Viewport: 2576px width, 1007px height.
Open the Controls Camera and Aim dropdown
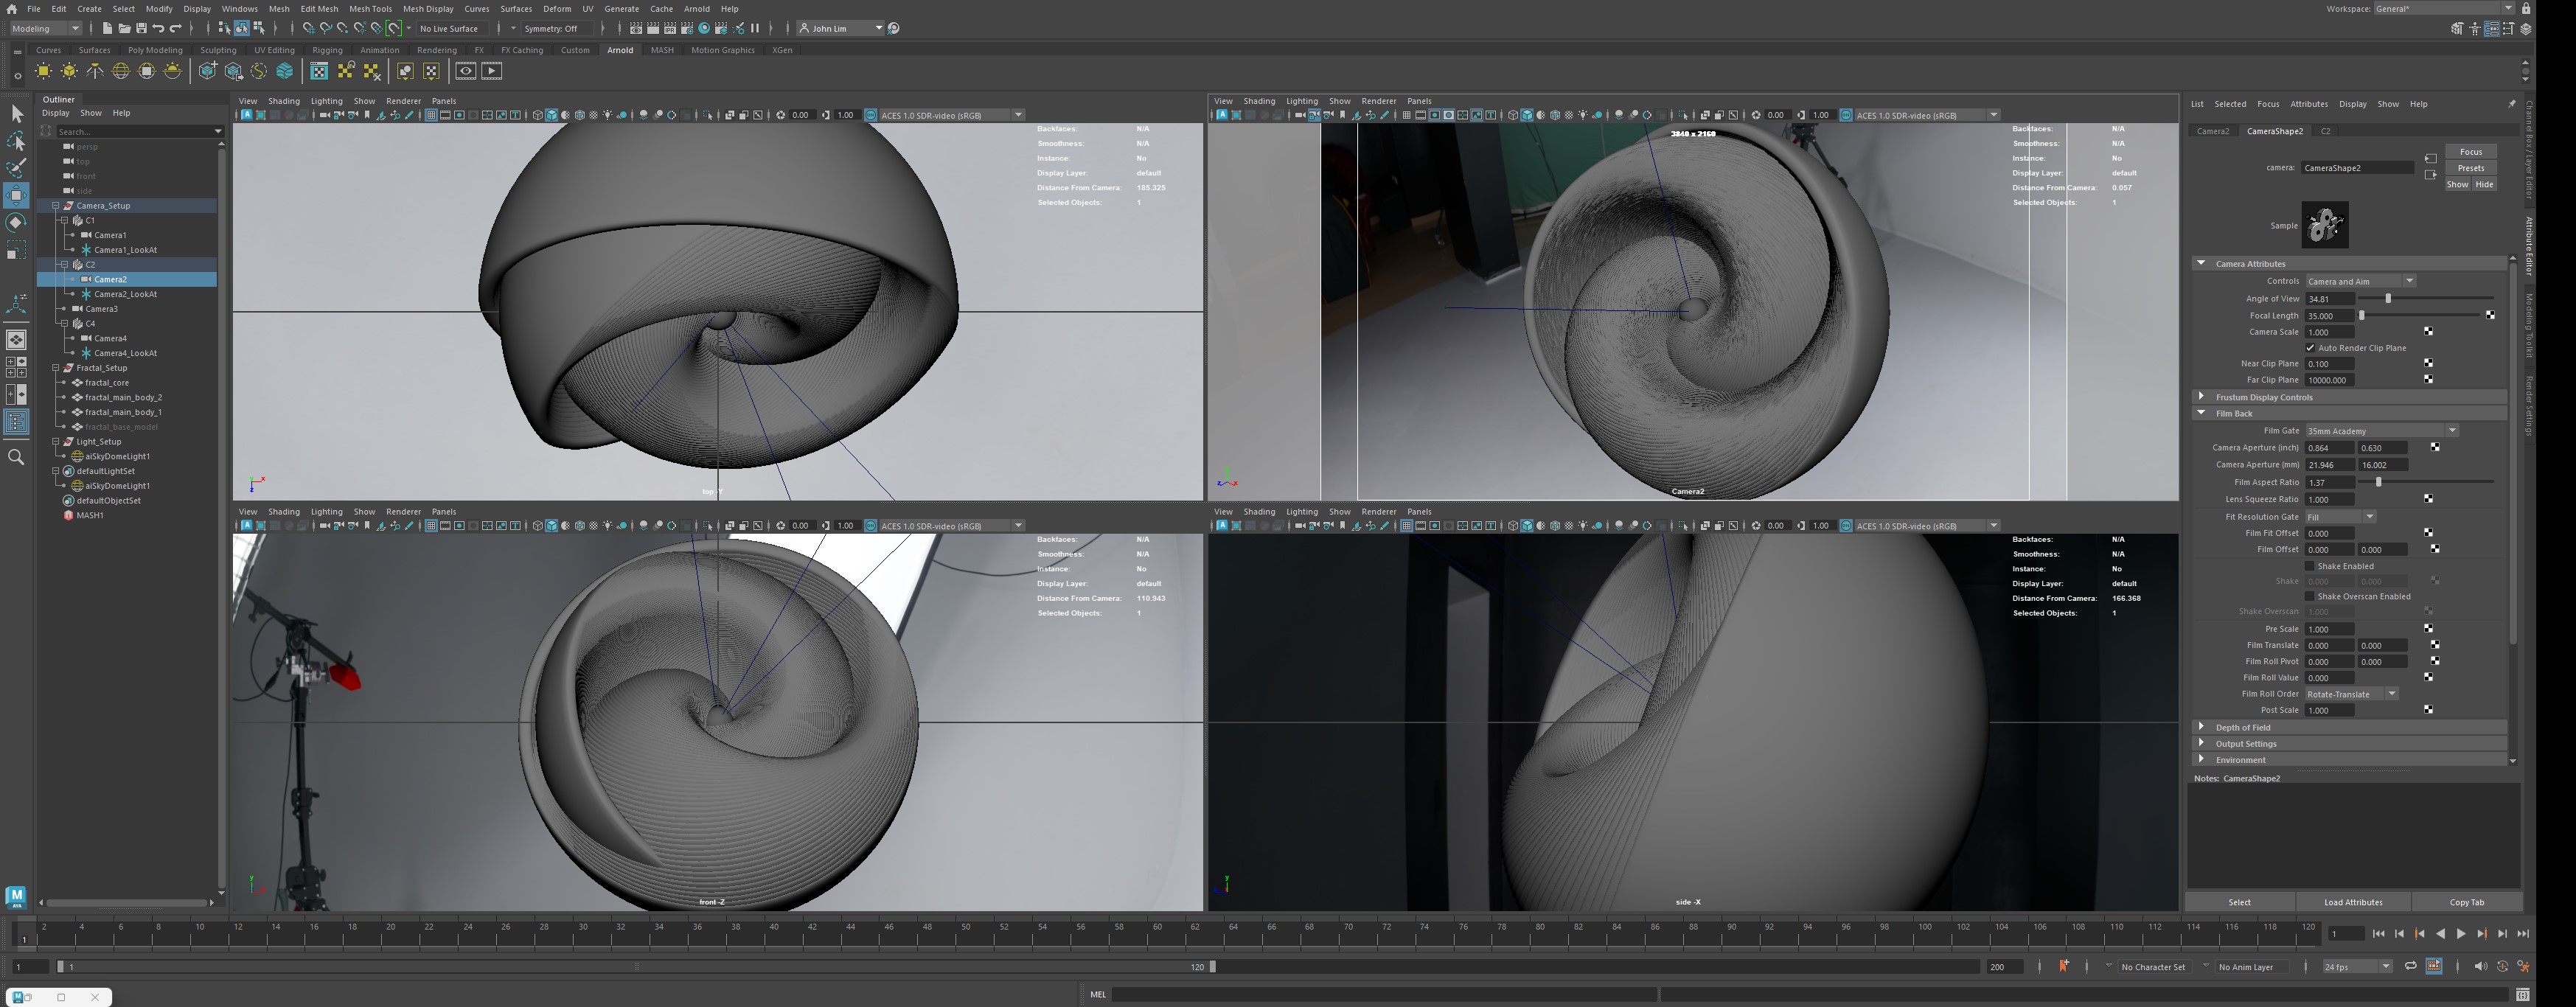pos(2360,282)
